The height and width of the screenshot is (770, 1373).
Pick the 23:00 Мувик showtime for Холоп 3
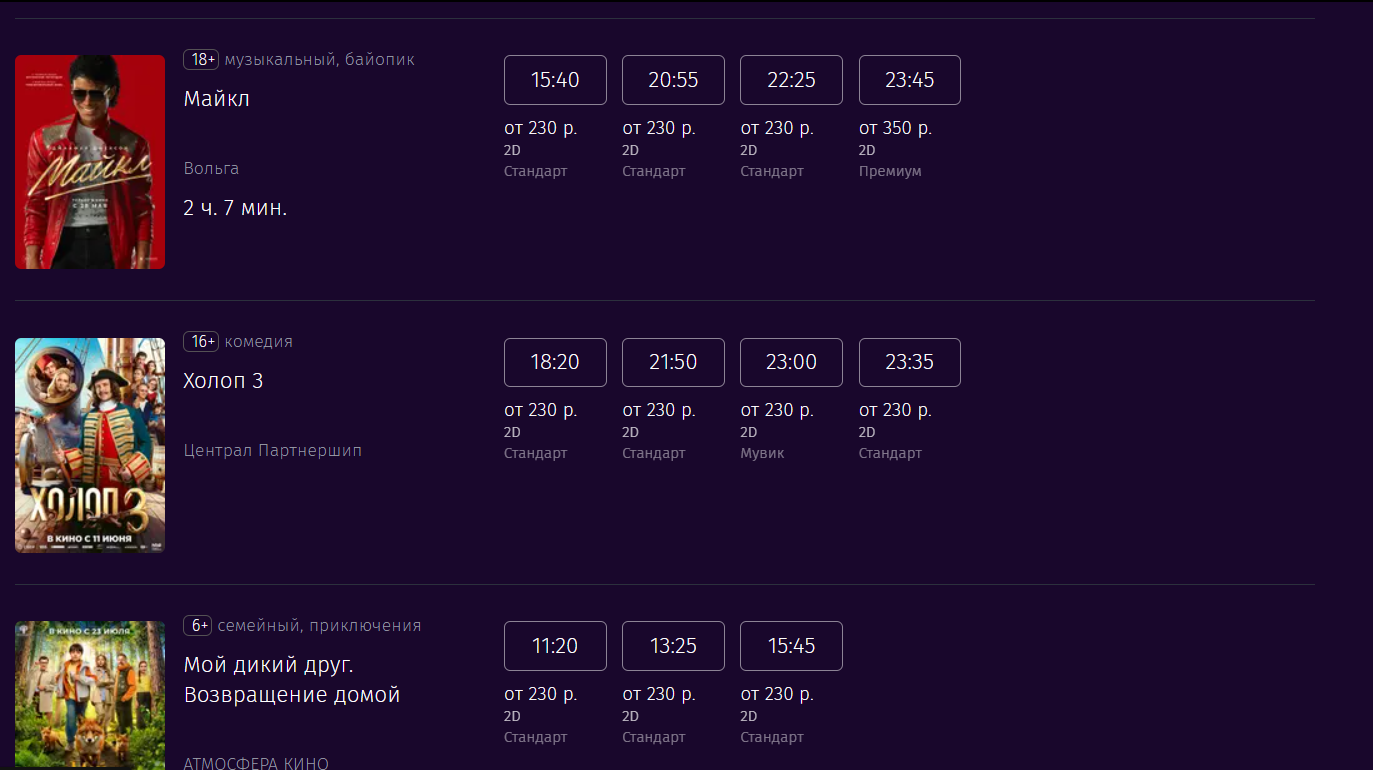[791, 362]
